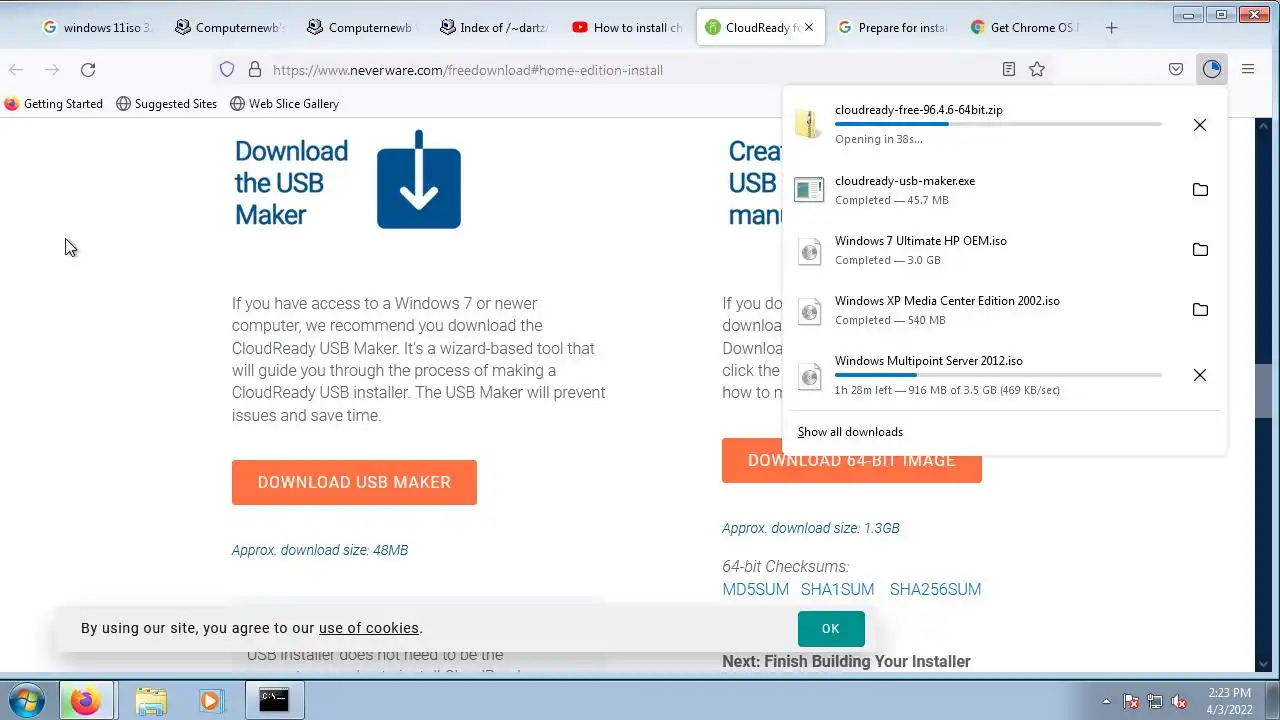This screenshot has height=720, width=1280.
Task: Open the Windows Start menu
Action: coord(27,700)
